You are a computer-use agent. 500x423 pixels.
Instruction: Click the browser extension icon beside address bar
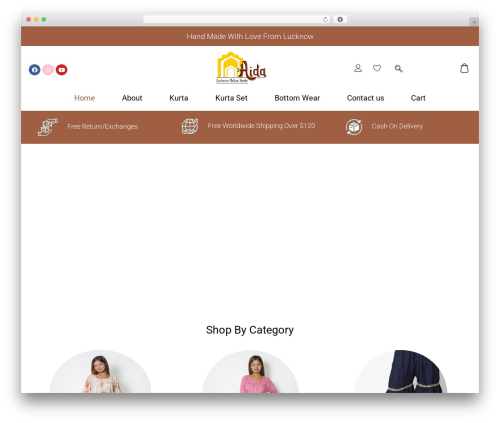click(340, 19)
